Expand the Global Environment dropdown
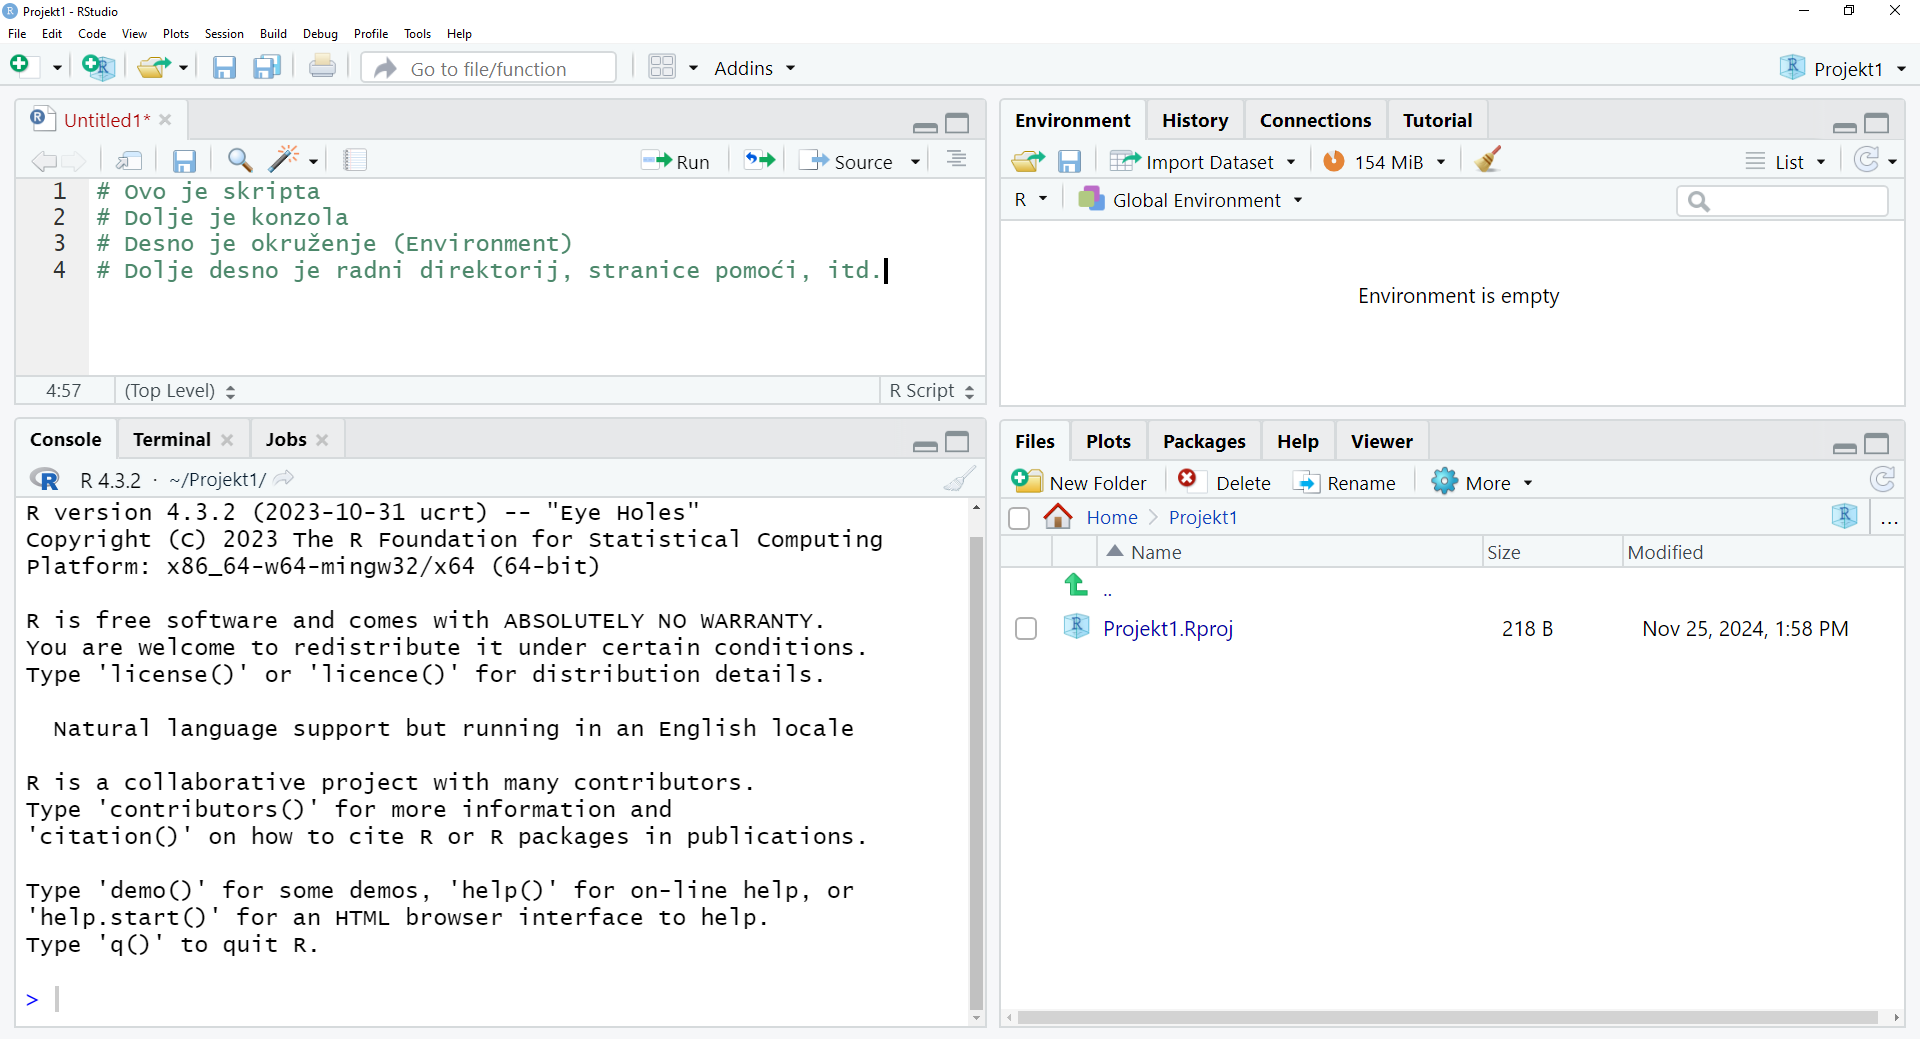Viewport: 1920px width, 1039px height. click(x=1190, y=201)
